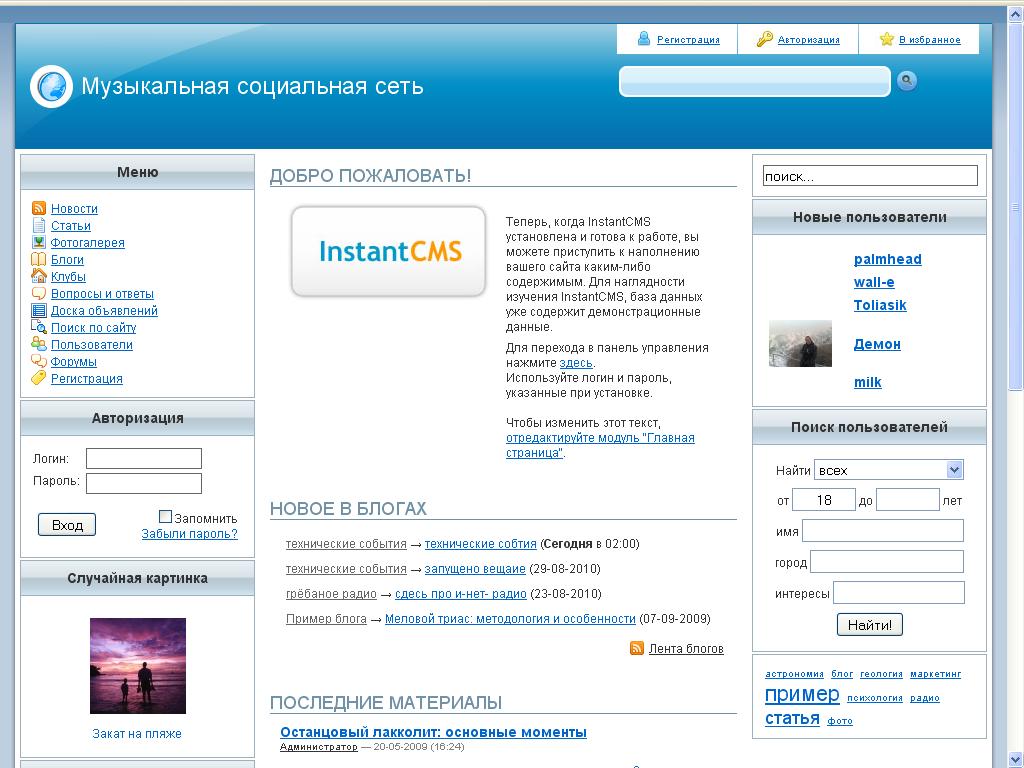The height and width of the screenshot is (768, 1024).
Task: Click the Демон user avatar photo
Action: tap(800, 344)
